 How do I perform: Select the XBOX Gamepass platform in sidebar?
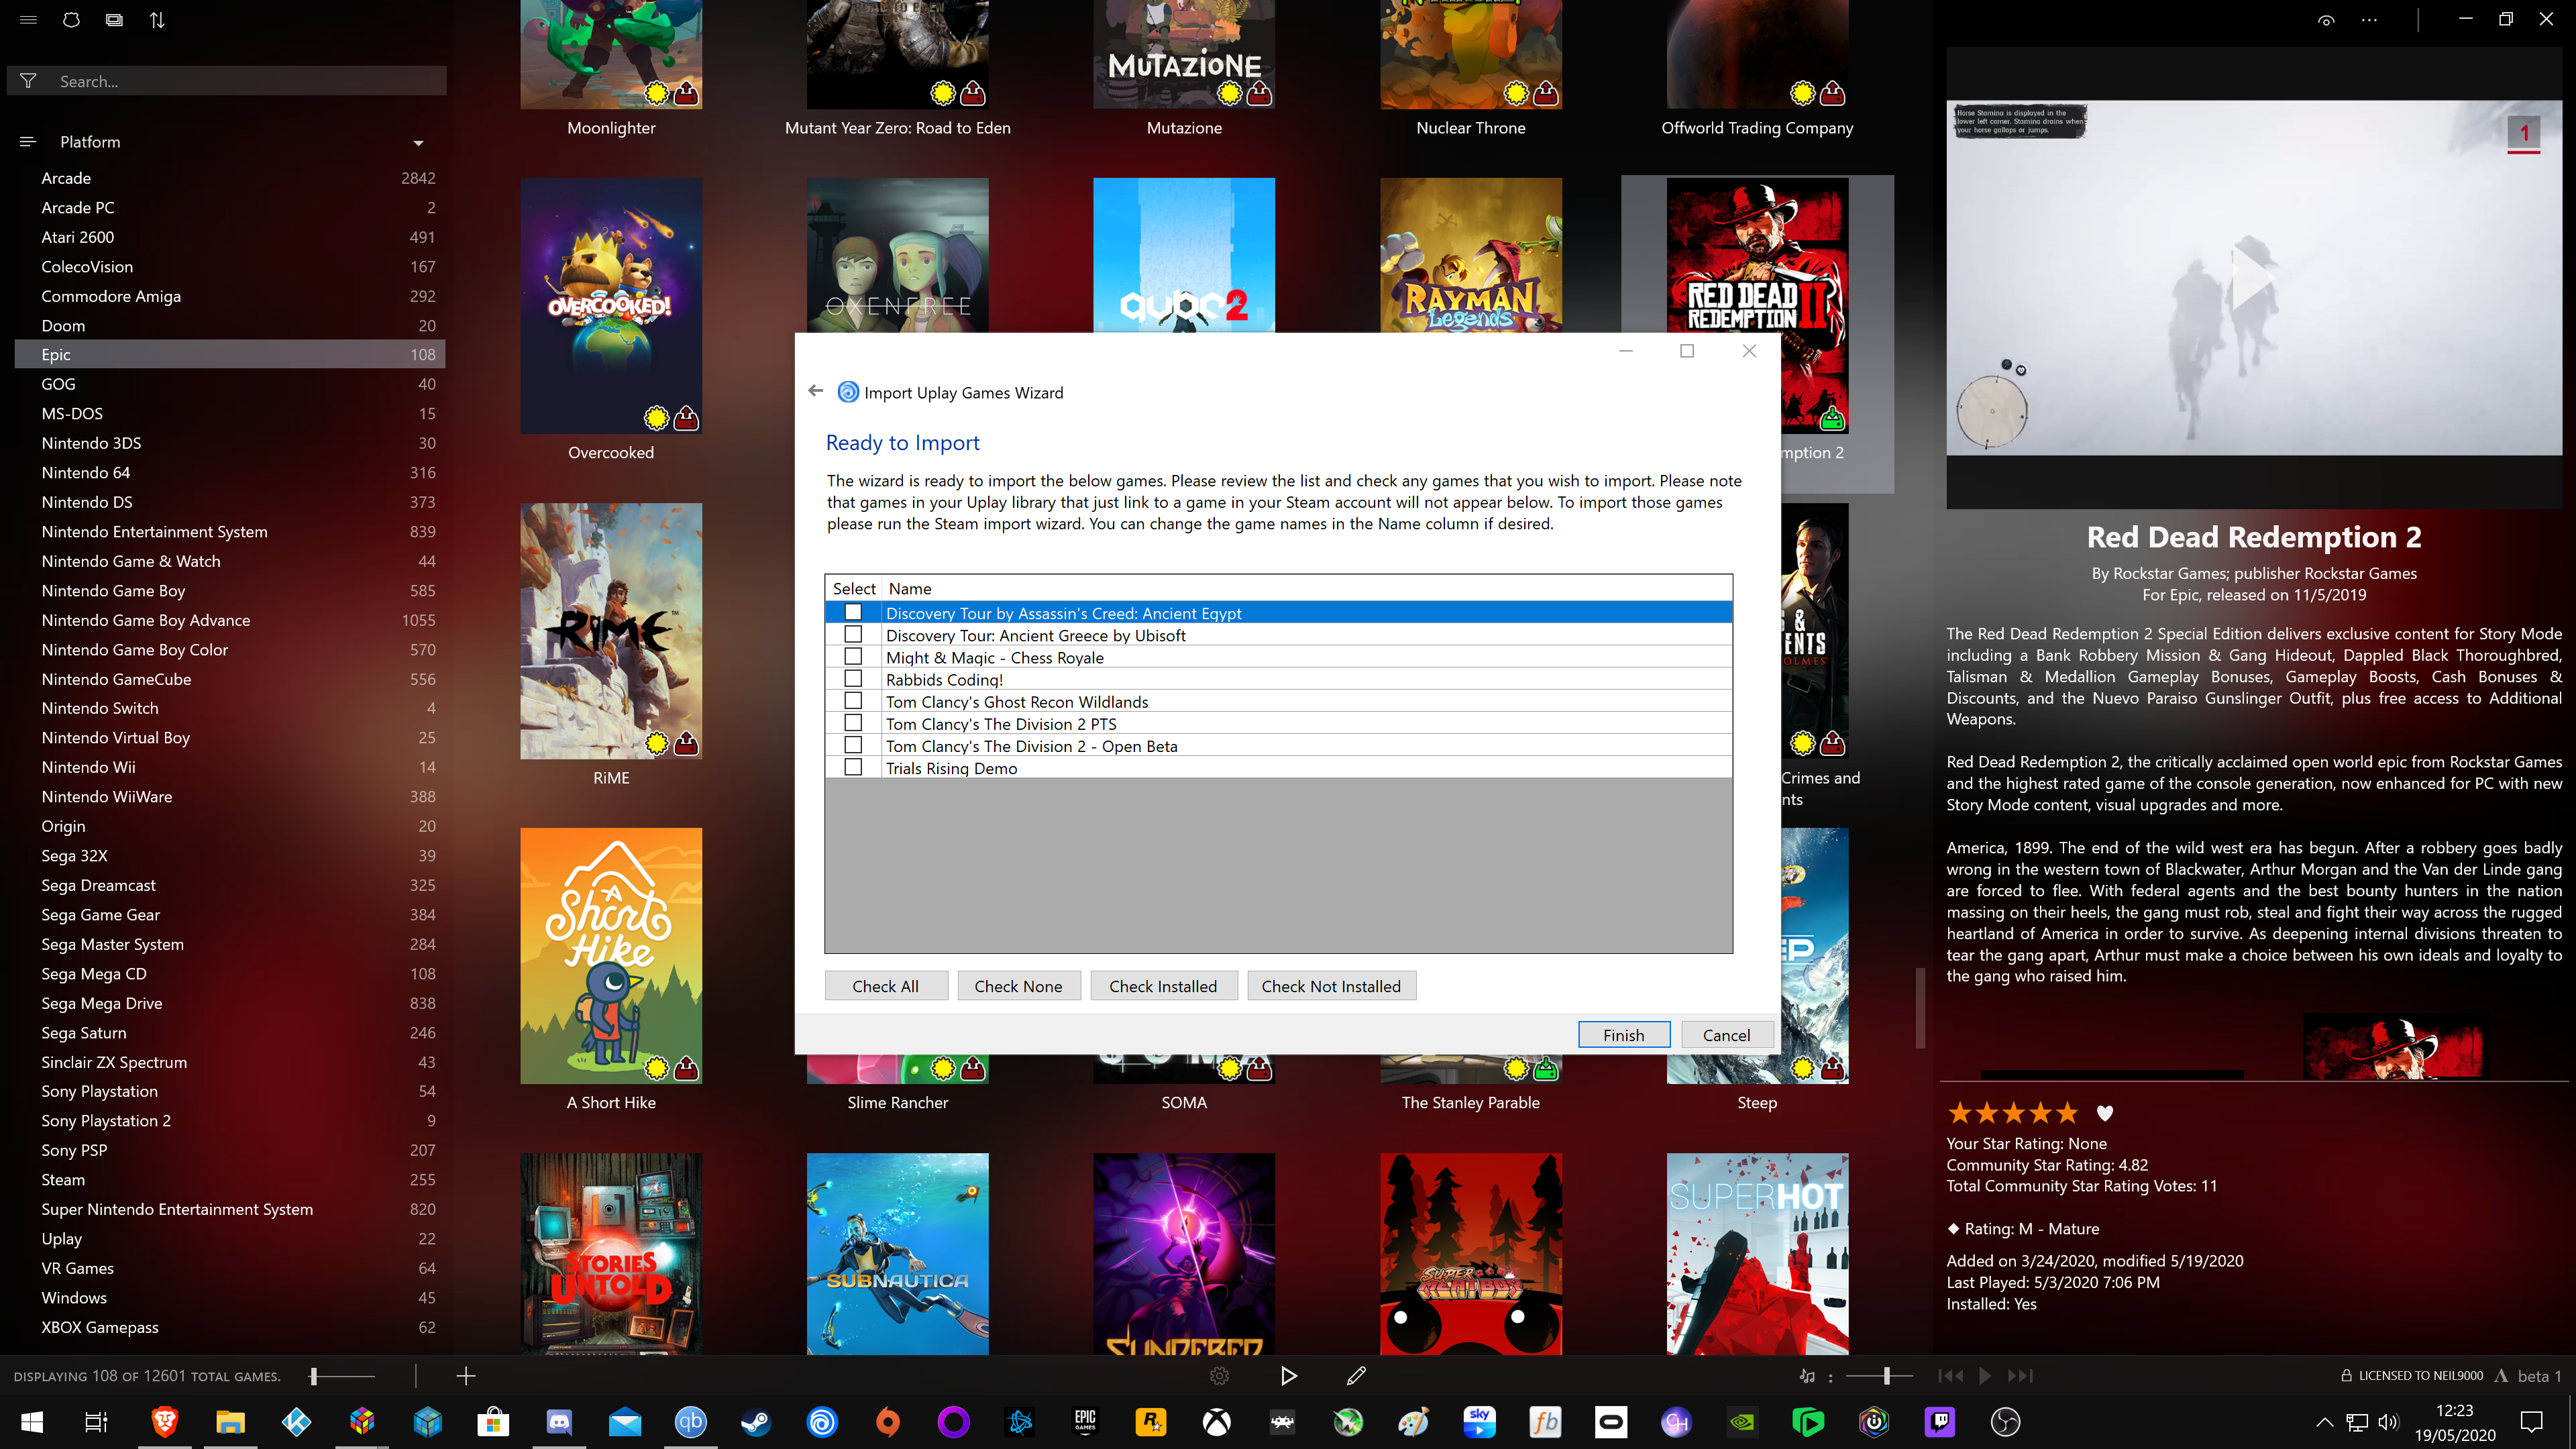click(x=230, y=1327)
